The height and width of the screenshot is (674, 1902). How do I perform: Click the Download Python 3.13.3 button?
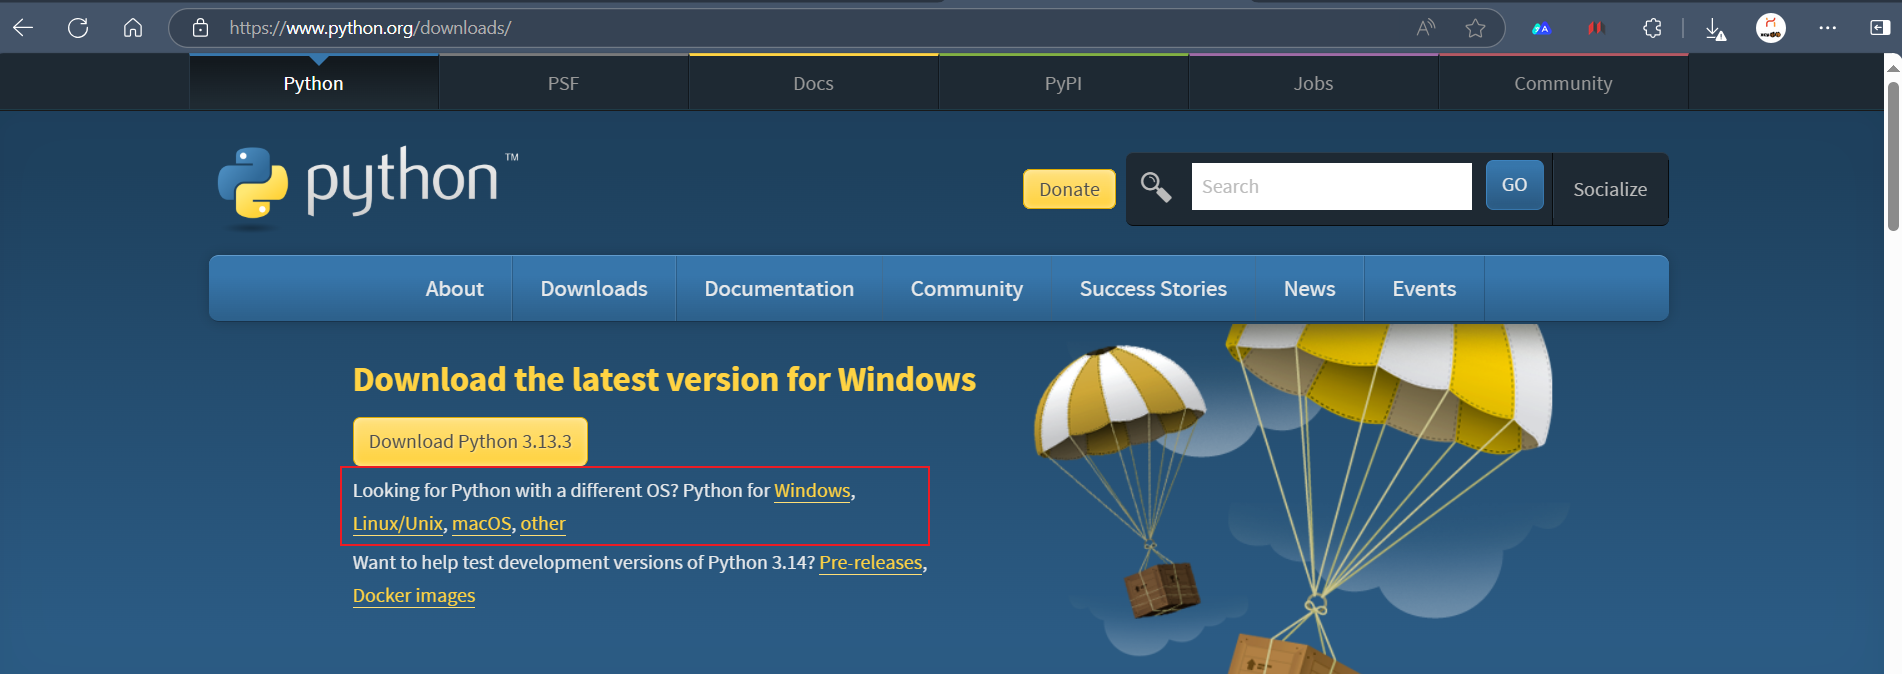pos(470,442)
